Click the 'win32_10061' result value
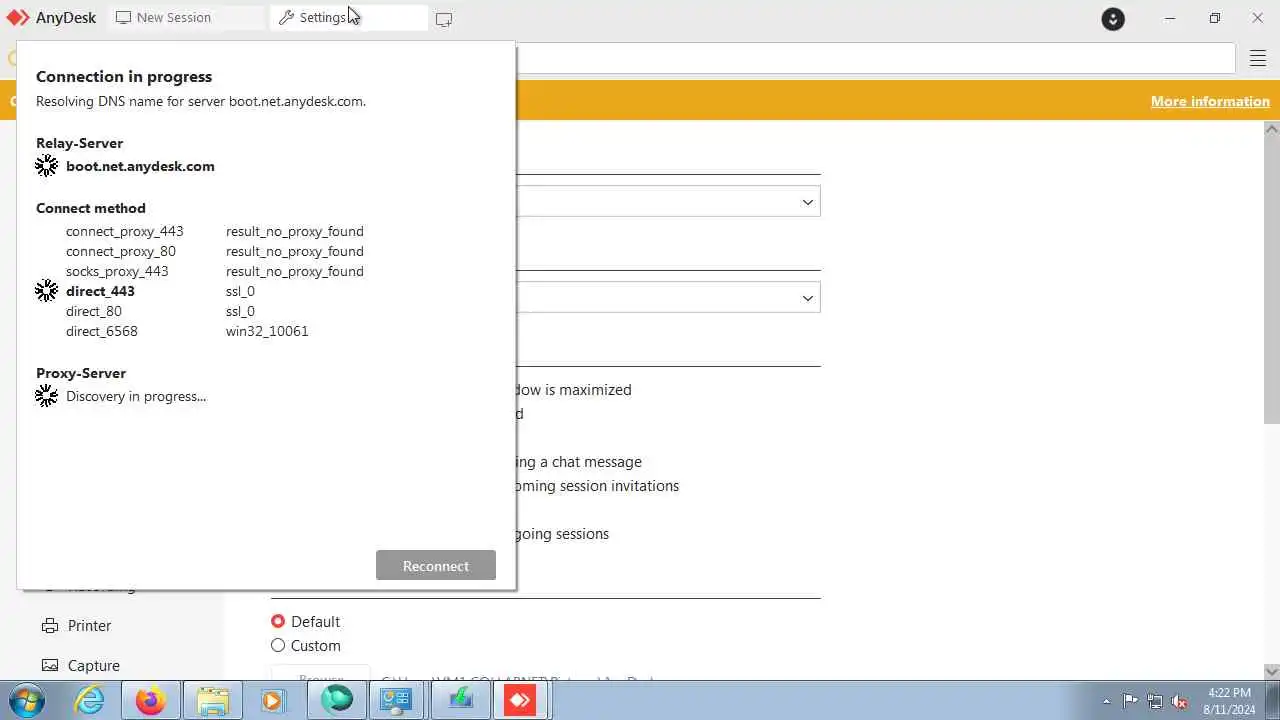The image size is (1280, 720). pos(267,331)
